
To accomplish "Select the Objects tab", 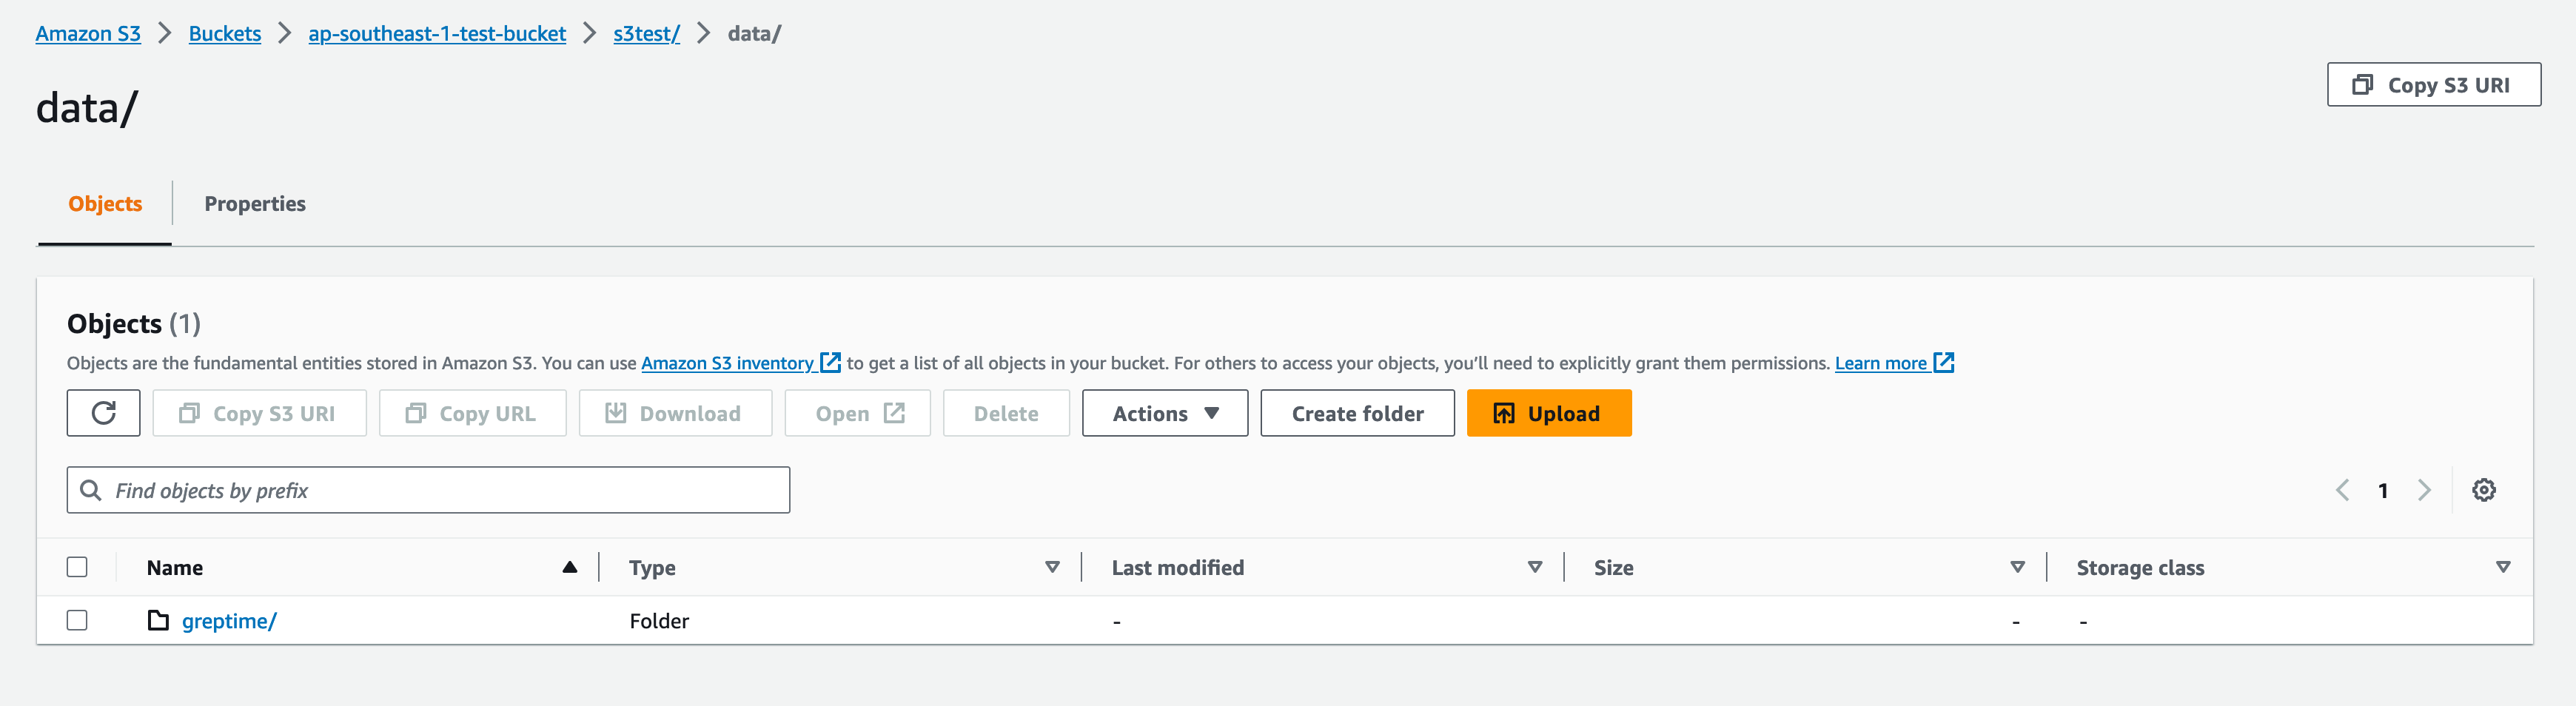I will pos(105,204).
